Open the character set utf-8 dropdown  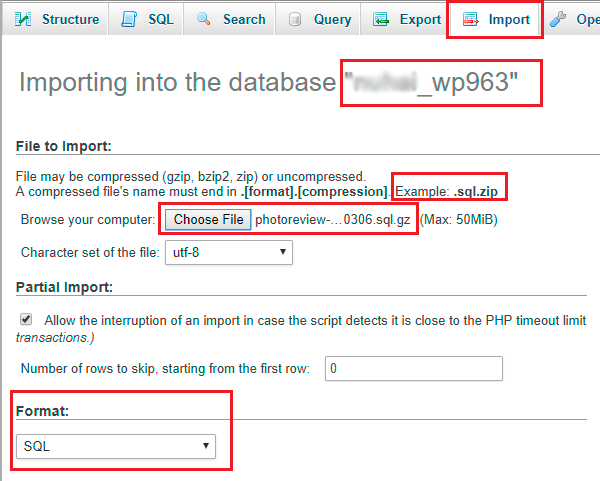tap(229, 252)
